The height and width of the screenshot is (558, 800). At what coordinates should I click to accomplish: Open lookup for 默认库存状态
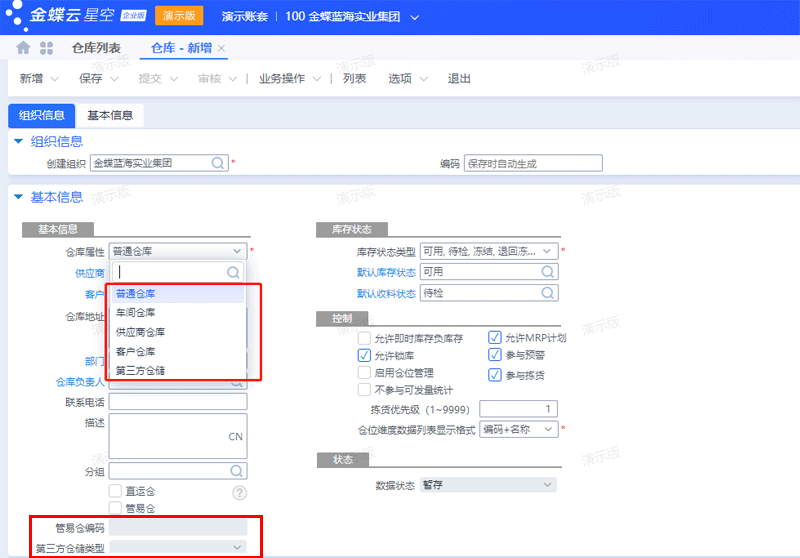point(547,272)
